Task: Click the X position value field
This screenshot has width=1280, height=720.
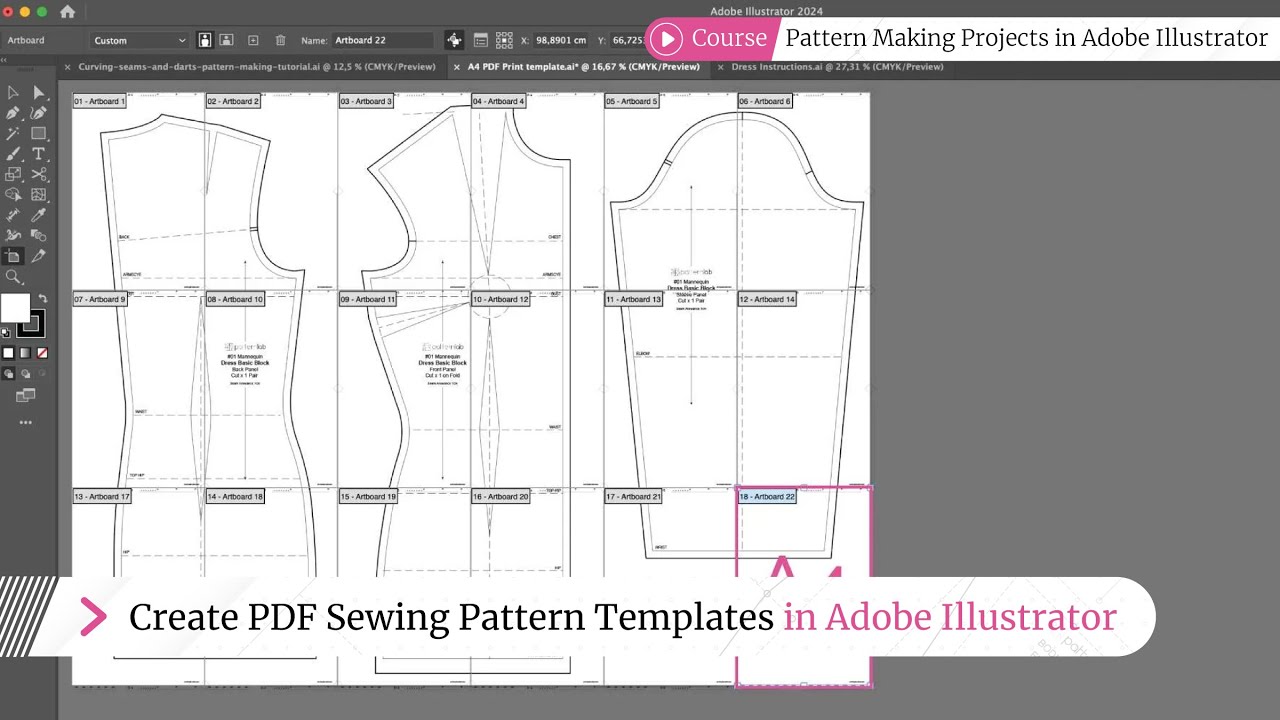Action: click(x=561, y=40)
